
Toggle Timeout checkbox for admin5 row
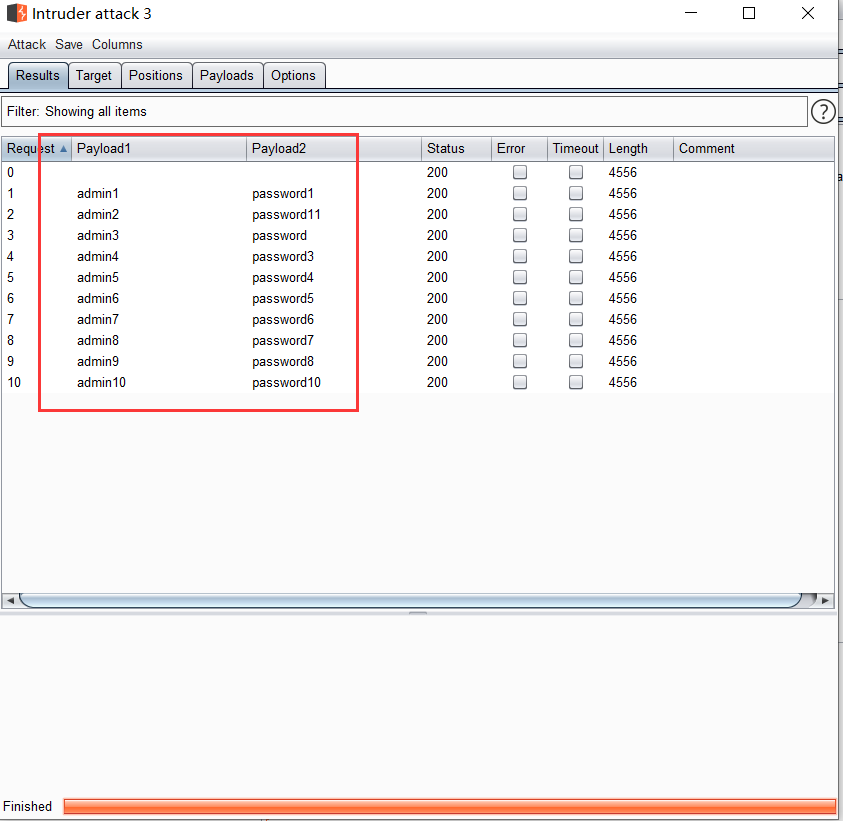pyautogui.click(x=576, y=277)
